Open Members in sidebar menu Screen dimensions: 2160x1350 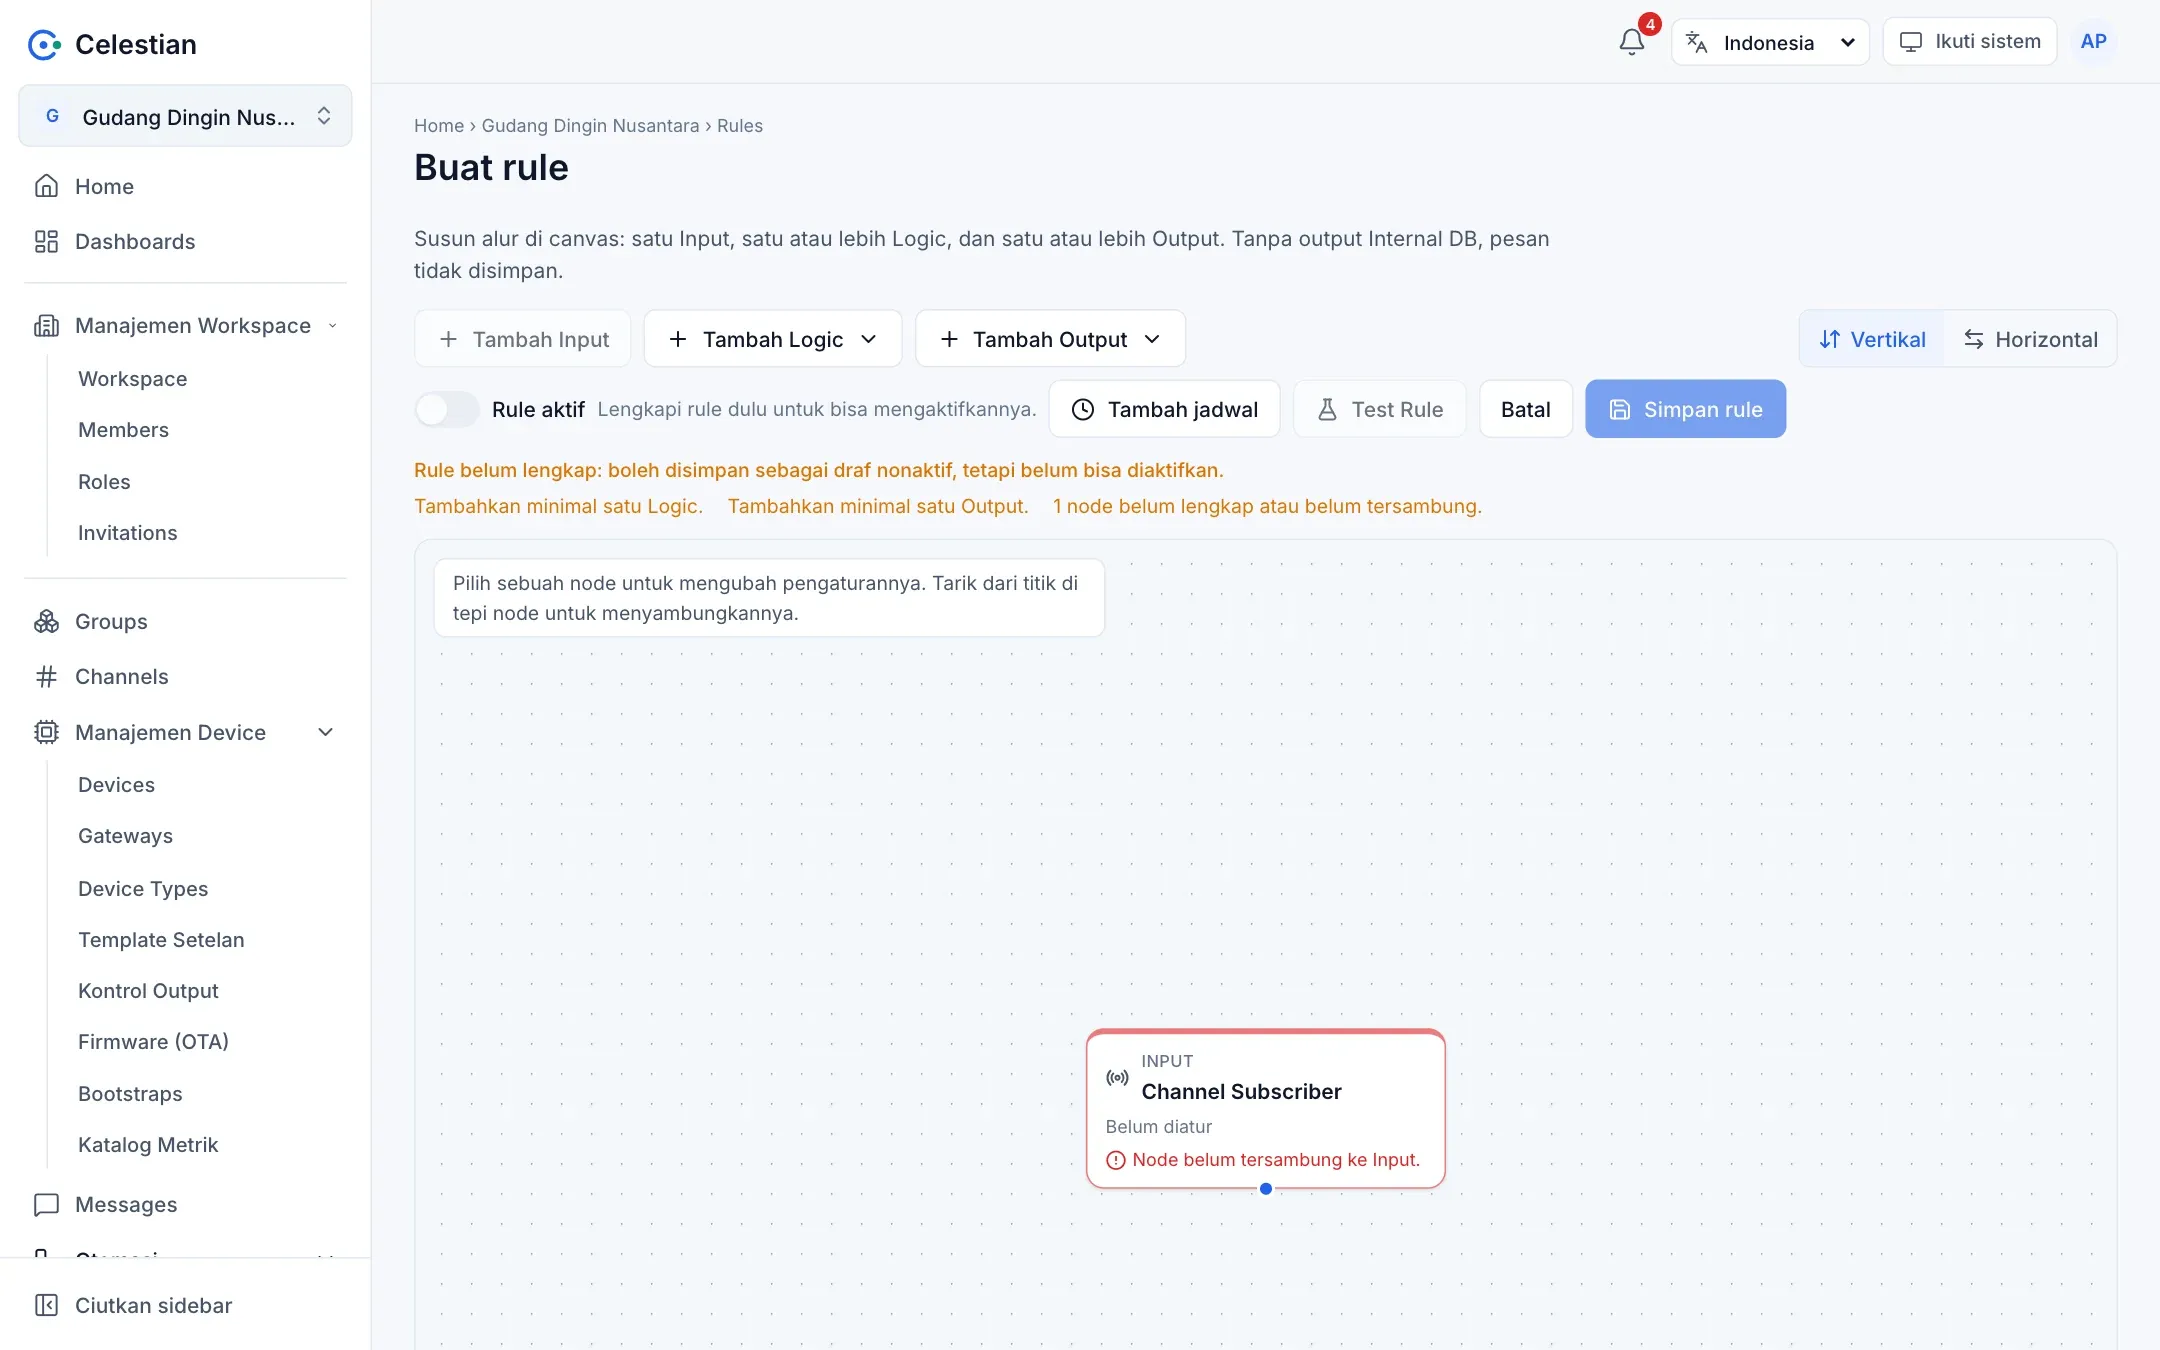click(124, 429)
